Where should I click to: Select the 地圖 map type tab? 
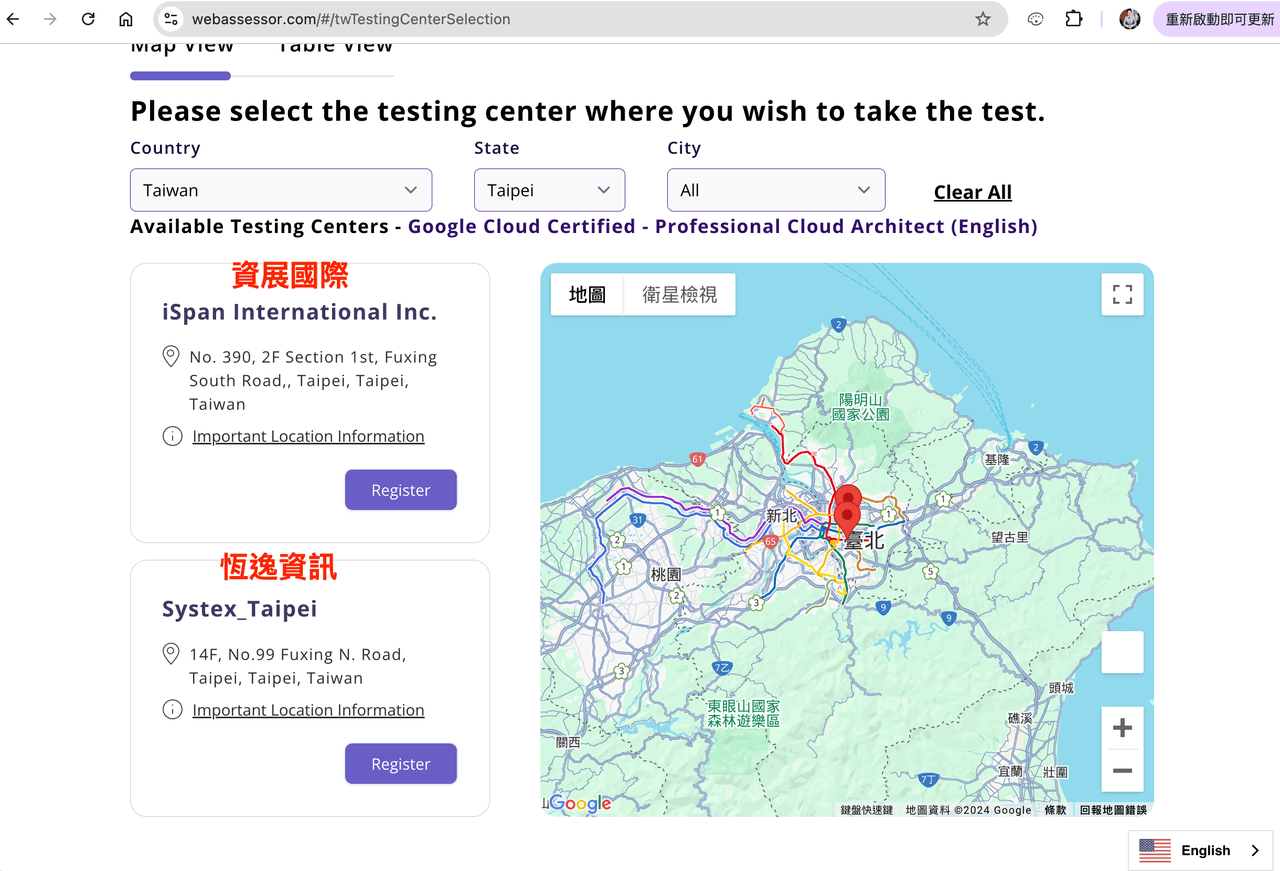[x=587, y=294]
